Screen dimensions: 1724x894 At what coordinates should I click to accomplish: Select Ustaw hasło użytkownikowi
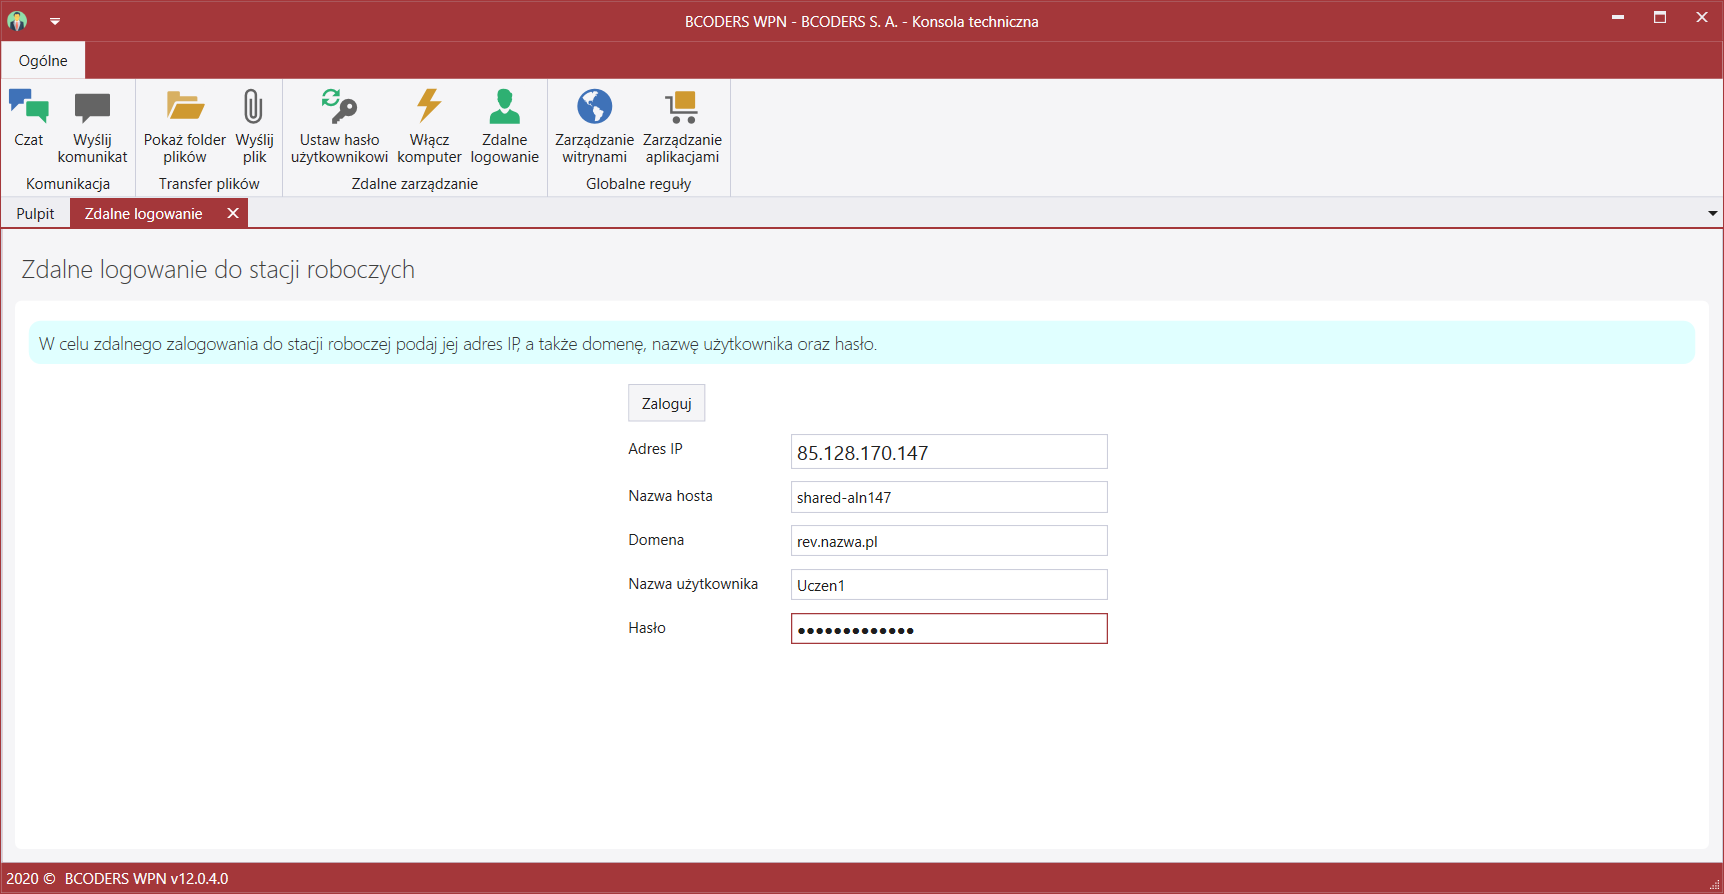pyautogui.click(x=339, y=125)
